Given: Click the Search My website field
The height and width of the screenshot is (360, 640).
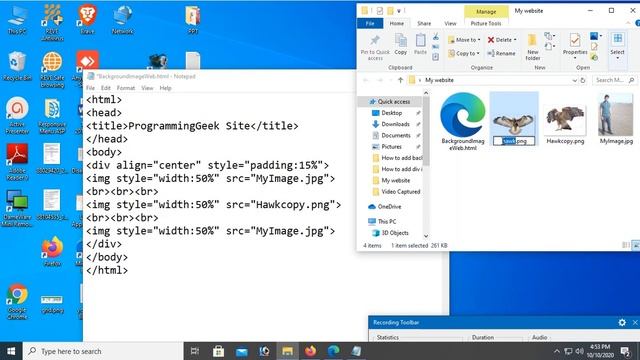Looking at the screenshot, I should click(x=615, y=80).
